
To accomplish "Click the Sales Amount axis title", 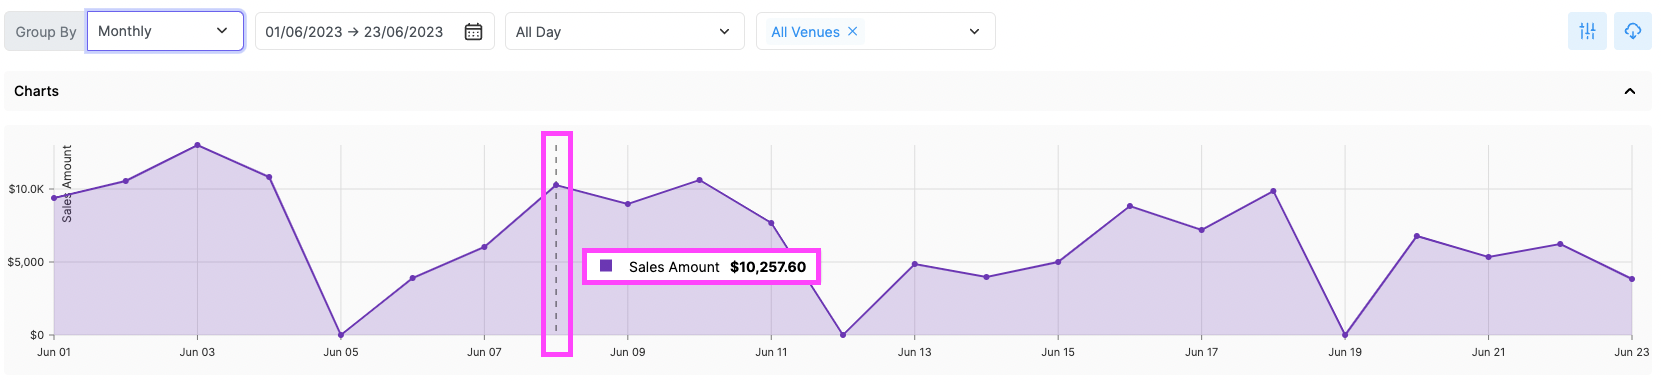I will [67, 184].
